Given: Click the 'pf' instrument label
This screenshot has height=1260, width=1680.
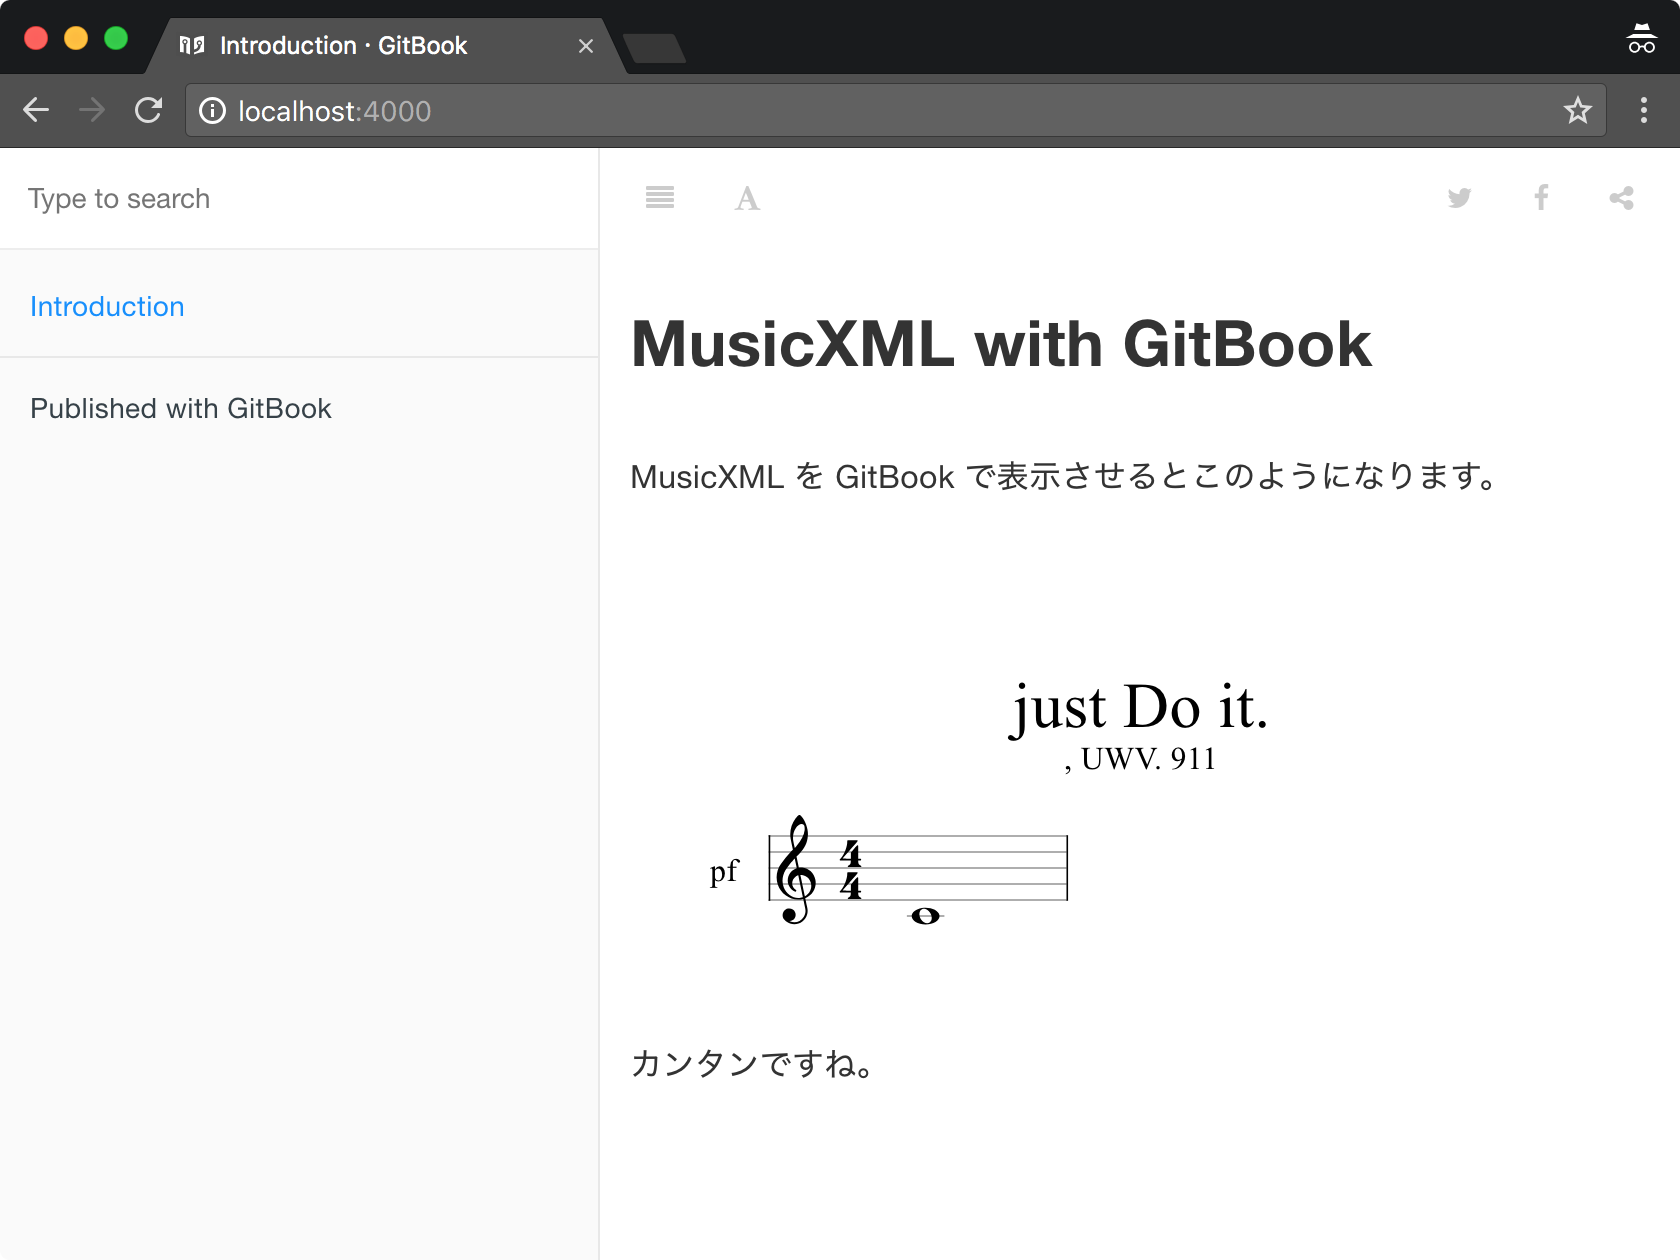Looking at the screenshot, I should pyautogui.click(x=724, y=872).
